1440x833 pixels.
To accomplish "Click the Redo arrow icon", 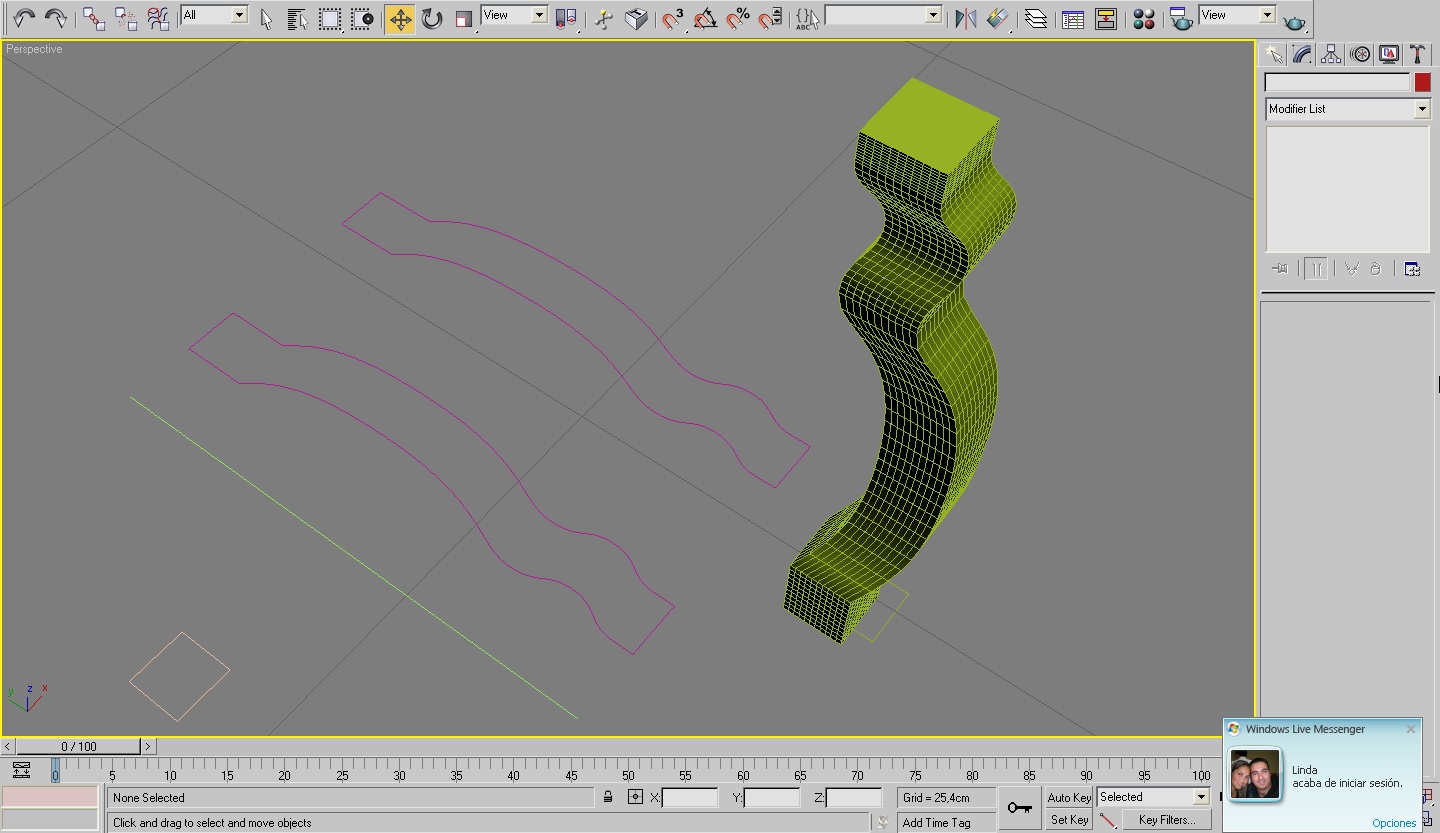I will (56, 18).
